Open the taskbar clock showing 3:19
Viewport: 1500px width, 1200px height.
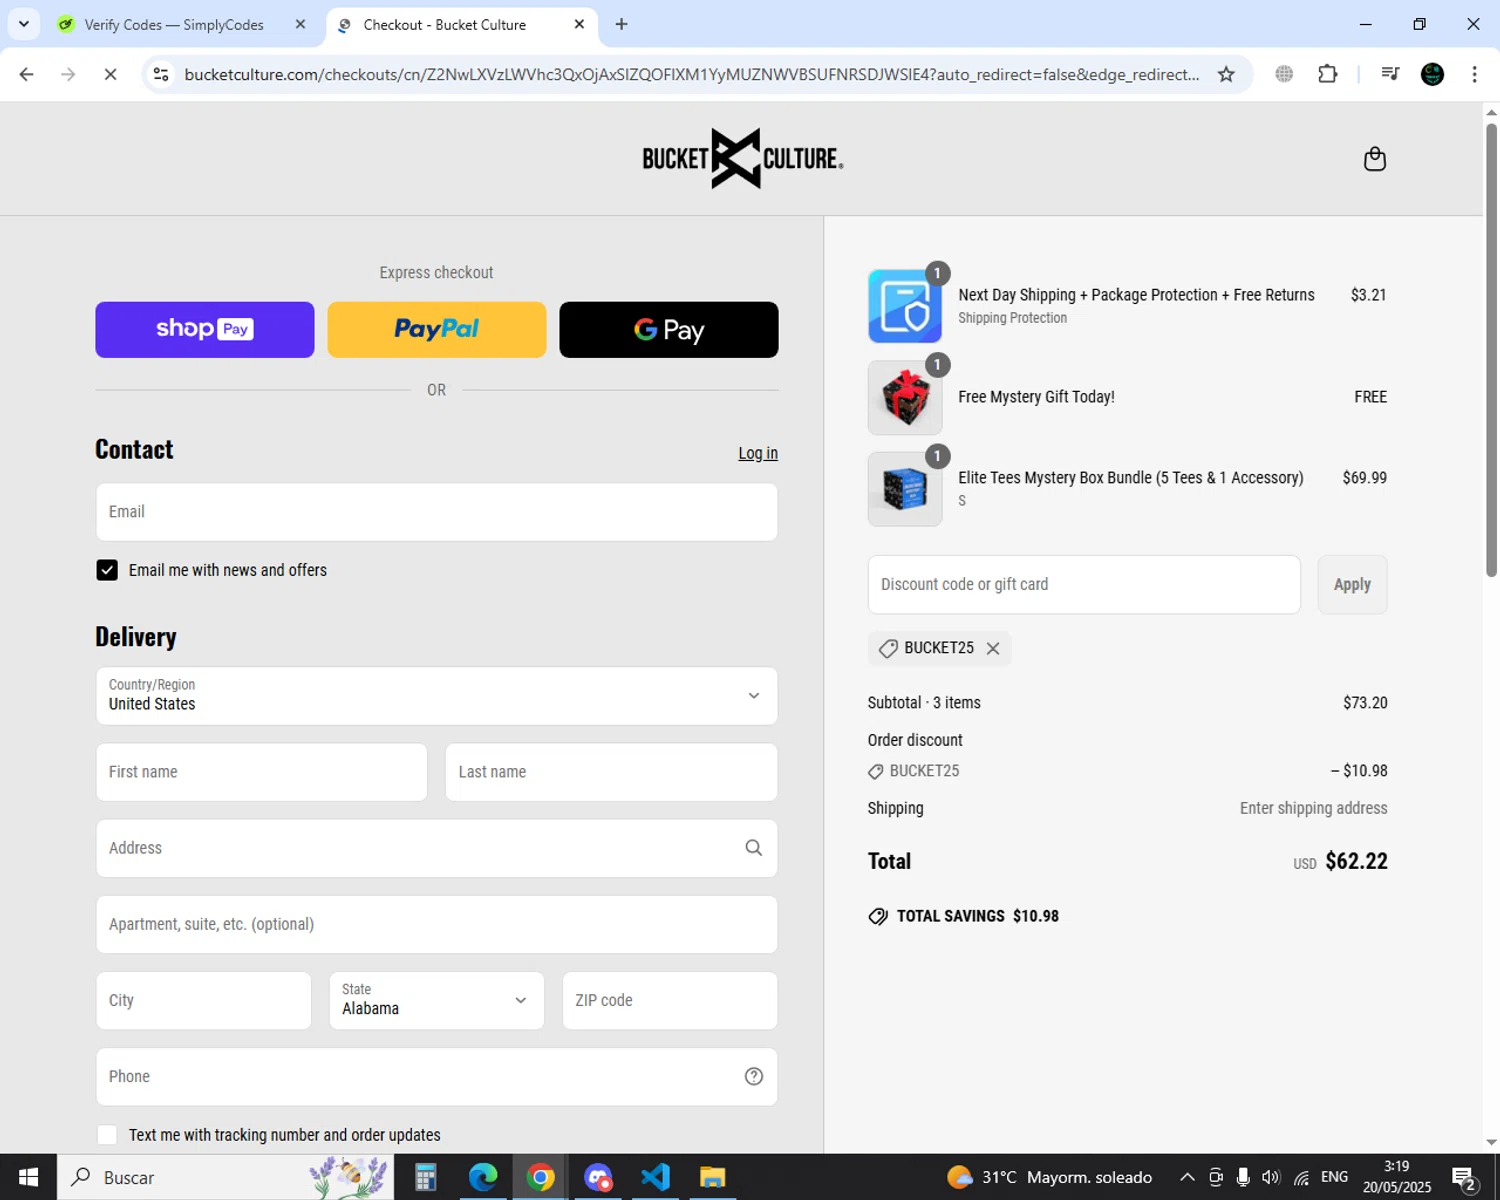click(1397, 1177)
